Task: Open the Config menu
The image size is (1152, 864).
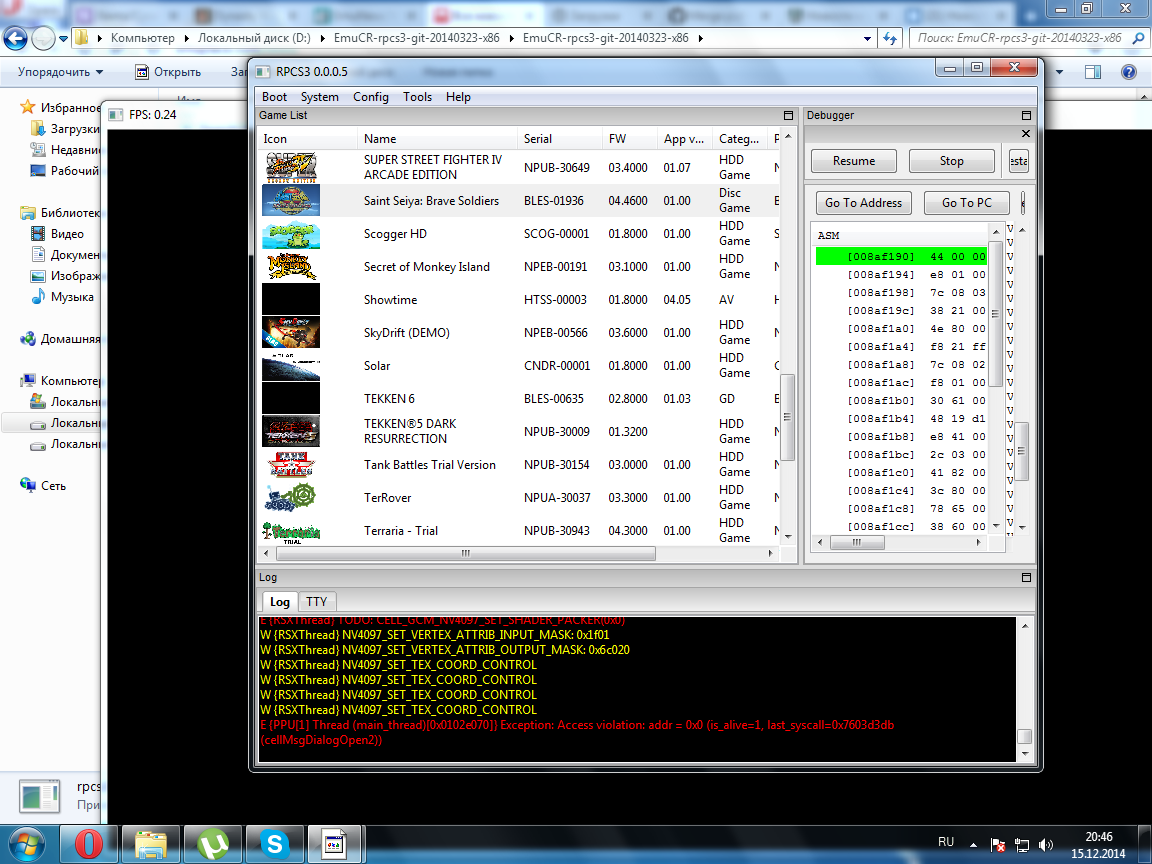Action: tap(370, 97)
